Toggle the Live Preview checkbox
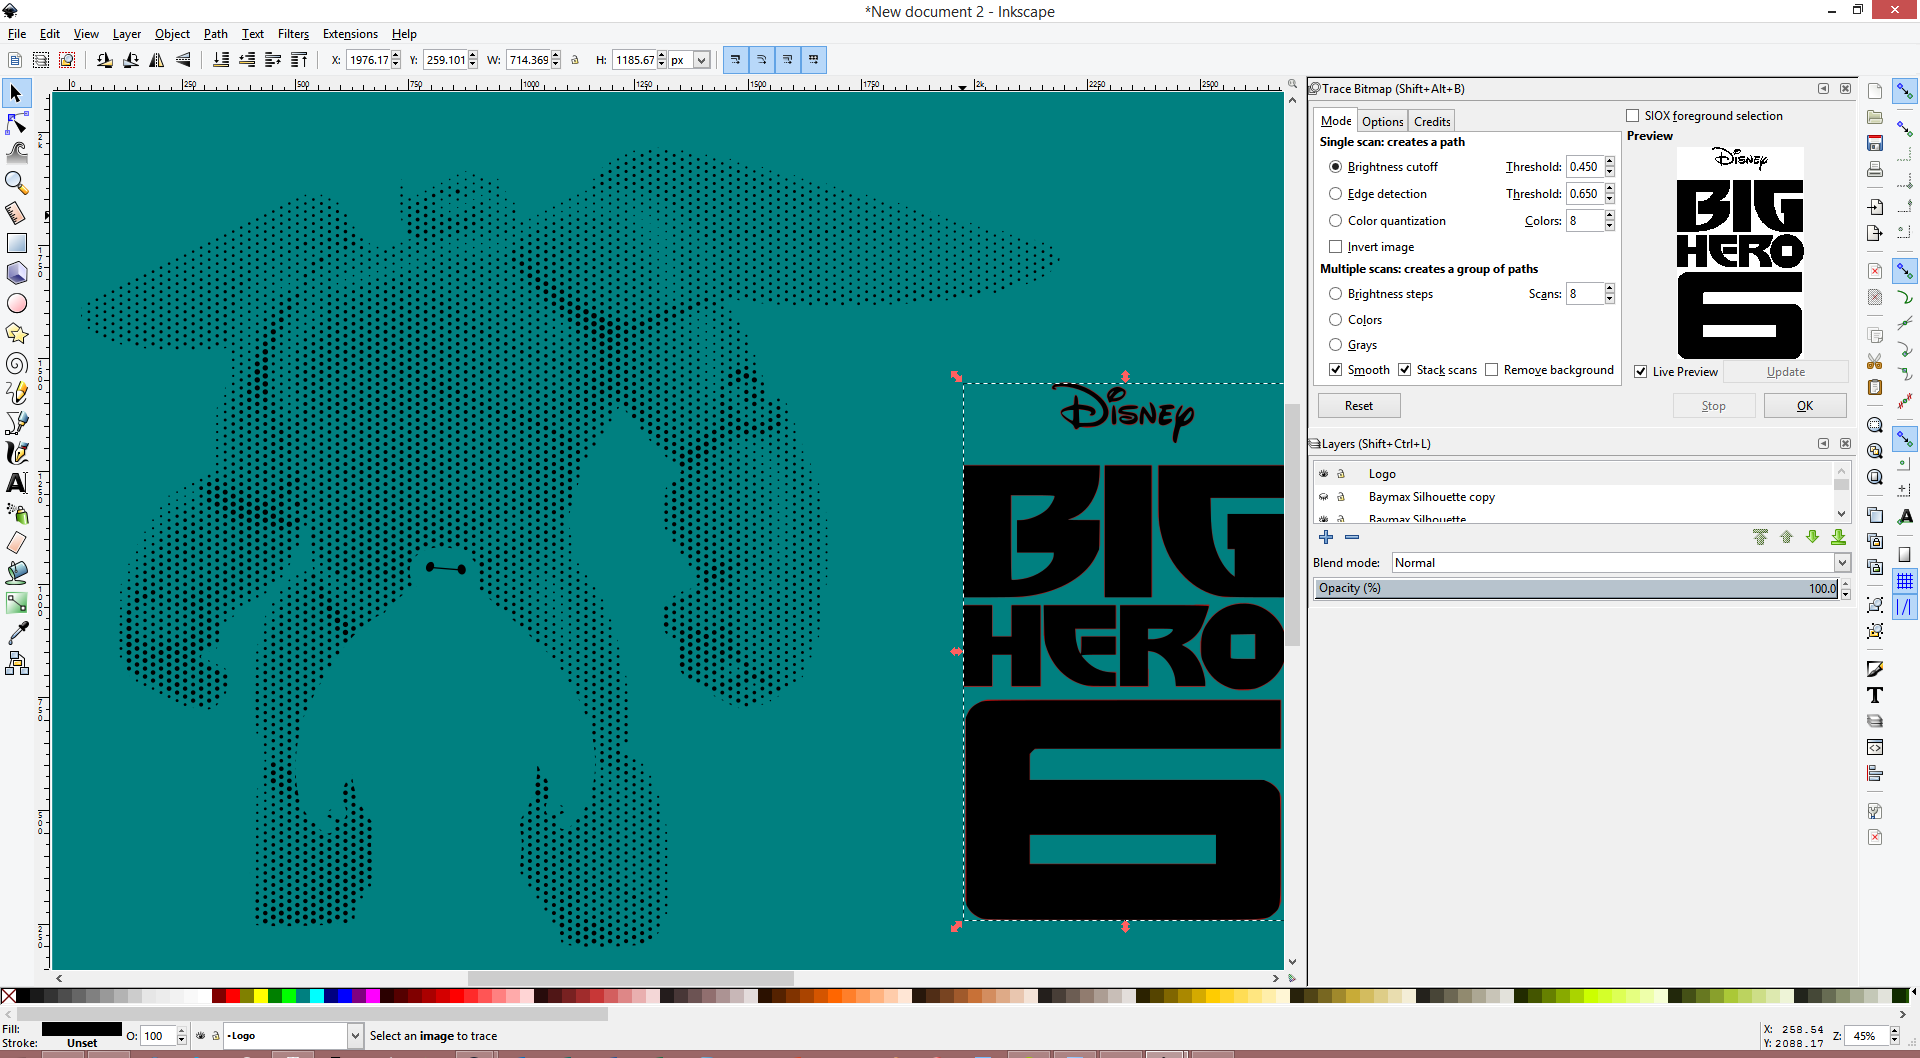Viewport: 1920px width, 1058px height. click(1640, 372)
